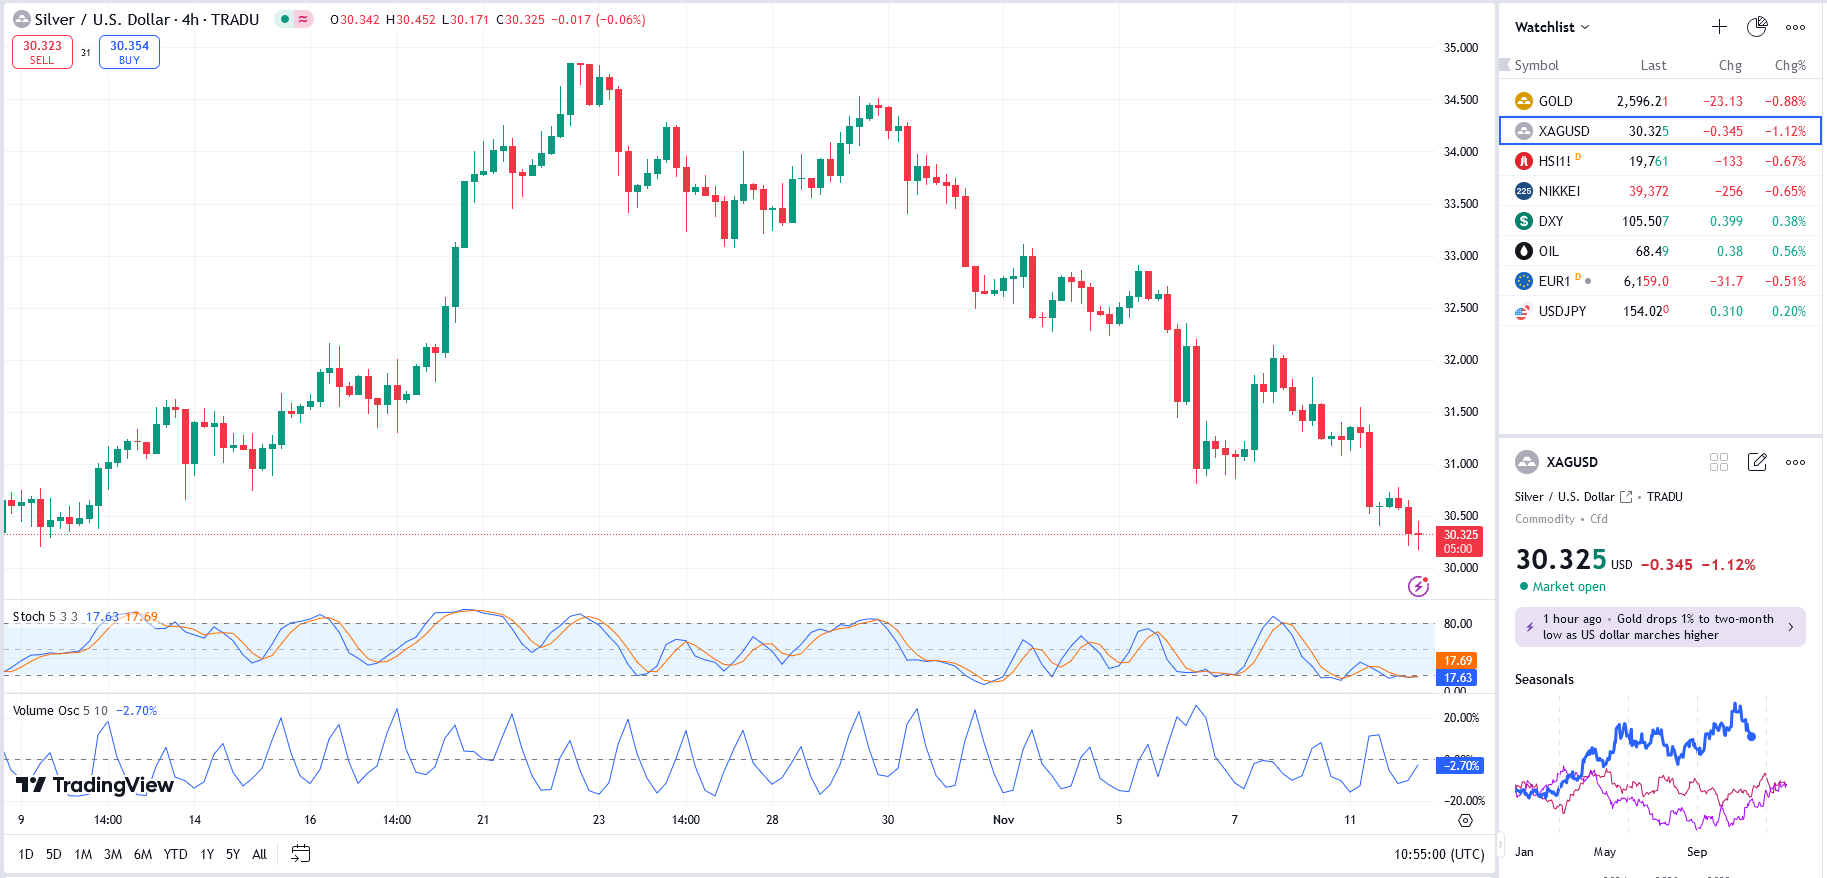Open chart scale settings gear icon
This screenshot has width=1827, height=878.
click(1465, 820)
